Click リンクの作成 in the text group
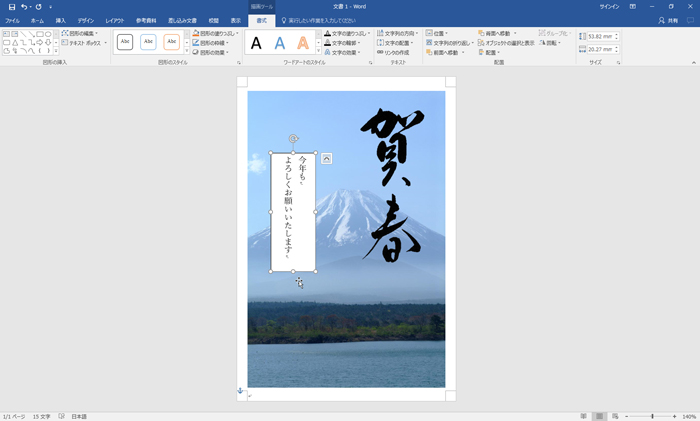This screenshot has height=421, width=700. pos(395,53)
